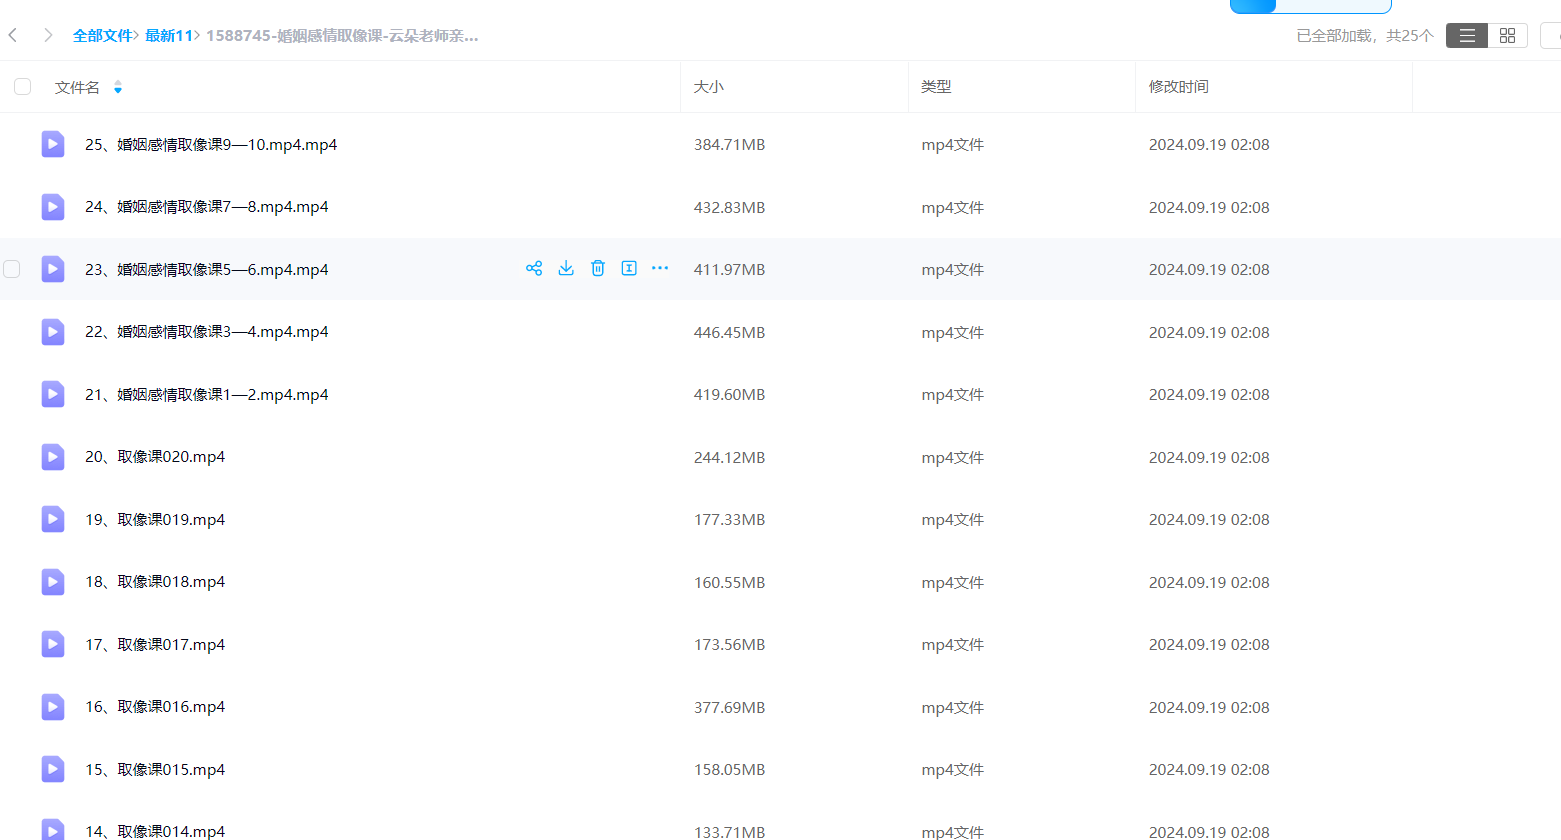
Task: Click video icon of 25、婚姻感情取像课9—10
Action: [x=53, y=144]
